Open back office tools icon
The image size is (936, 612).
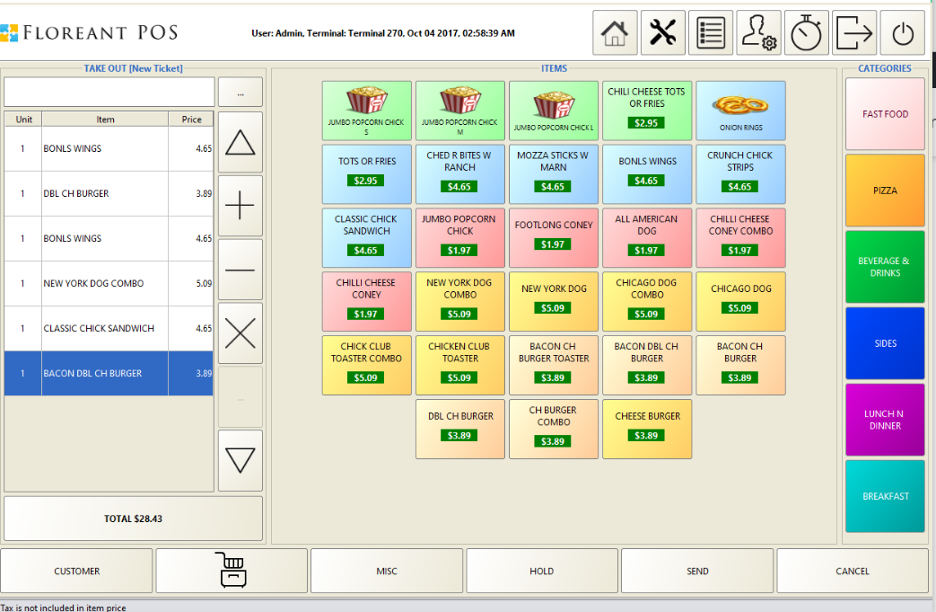(x=661, y=32)
